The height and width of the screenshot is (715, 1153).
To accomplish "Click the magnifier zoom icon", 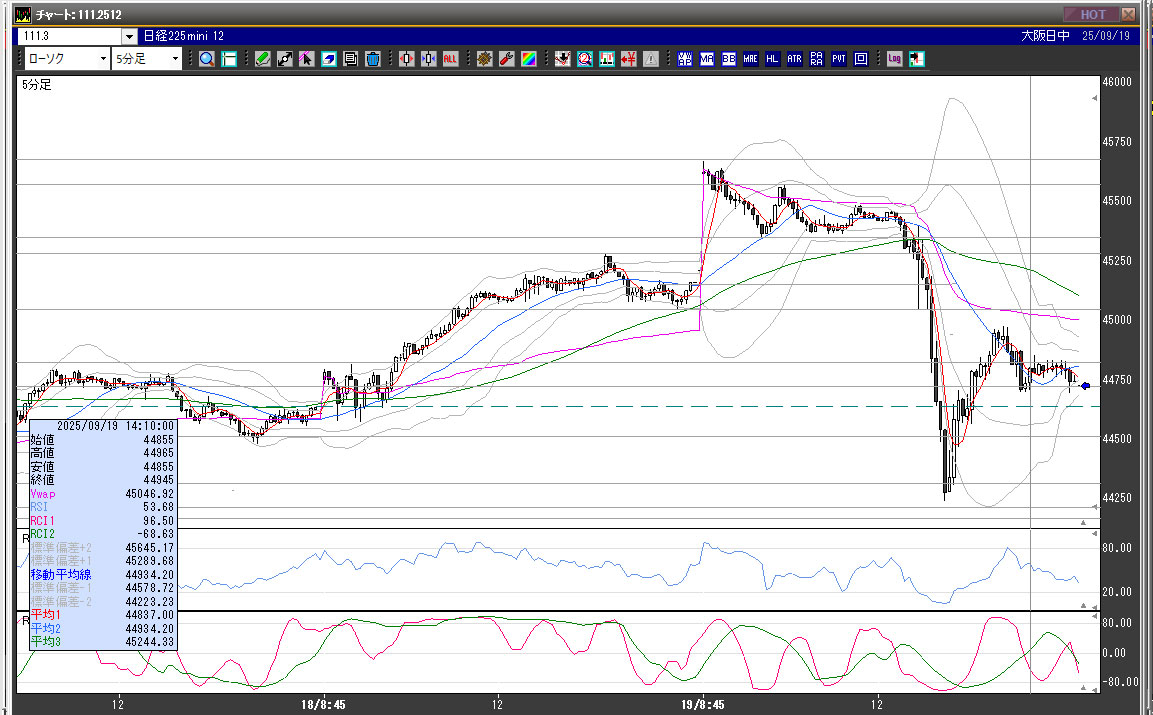I will [x=207, y=59].
